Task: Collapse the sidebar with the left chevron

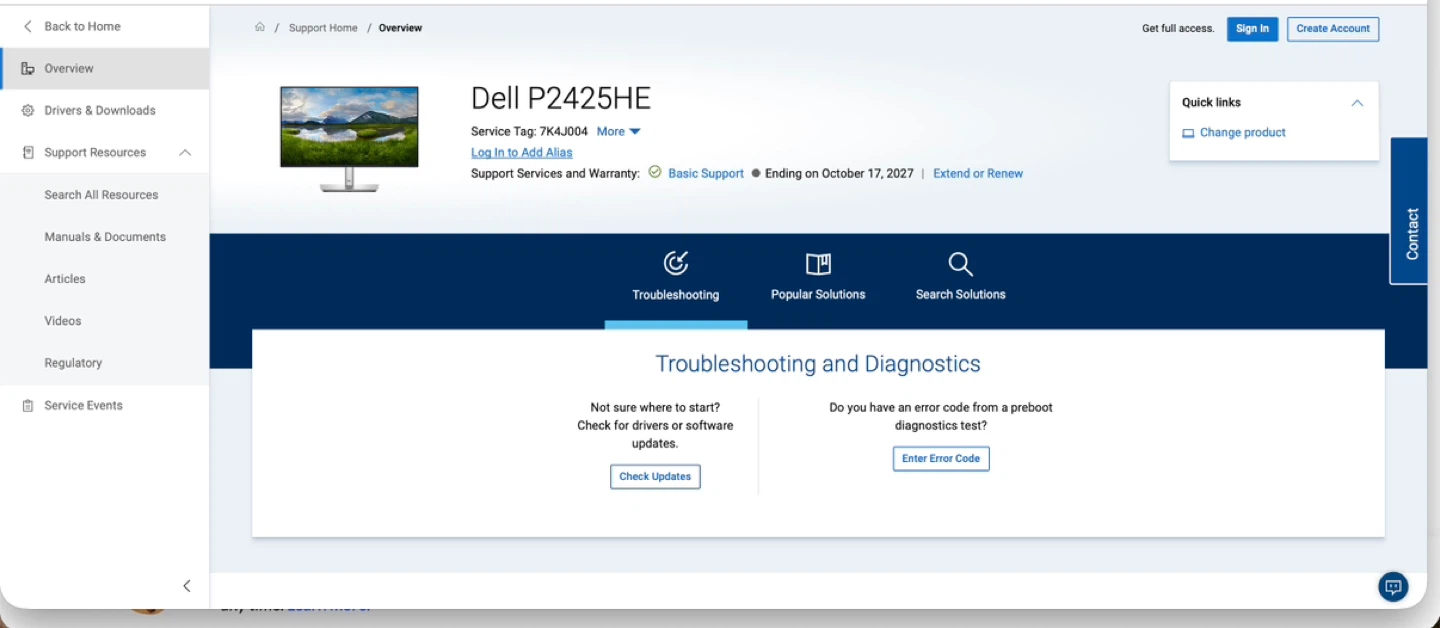Action: [186, 586]
